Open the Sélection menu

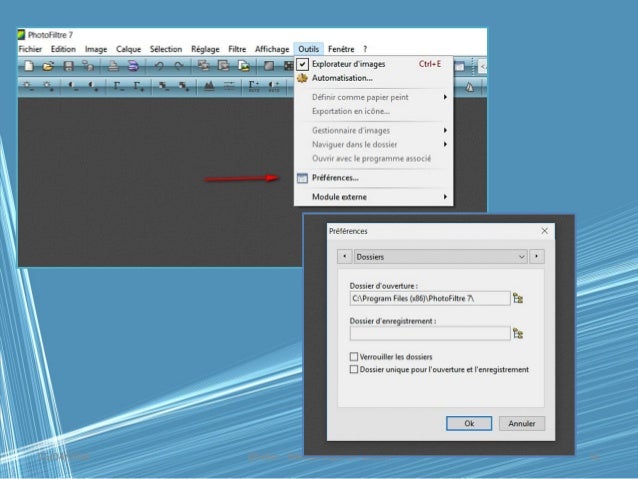(166, 49)
